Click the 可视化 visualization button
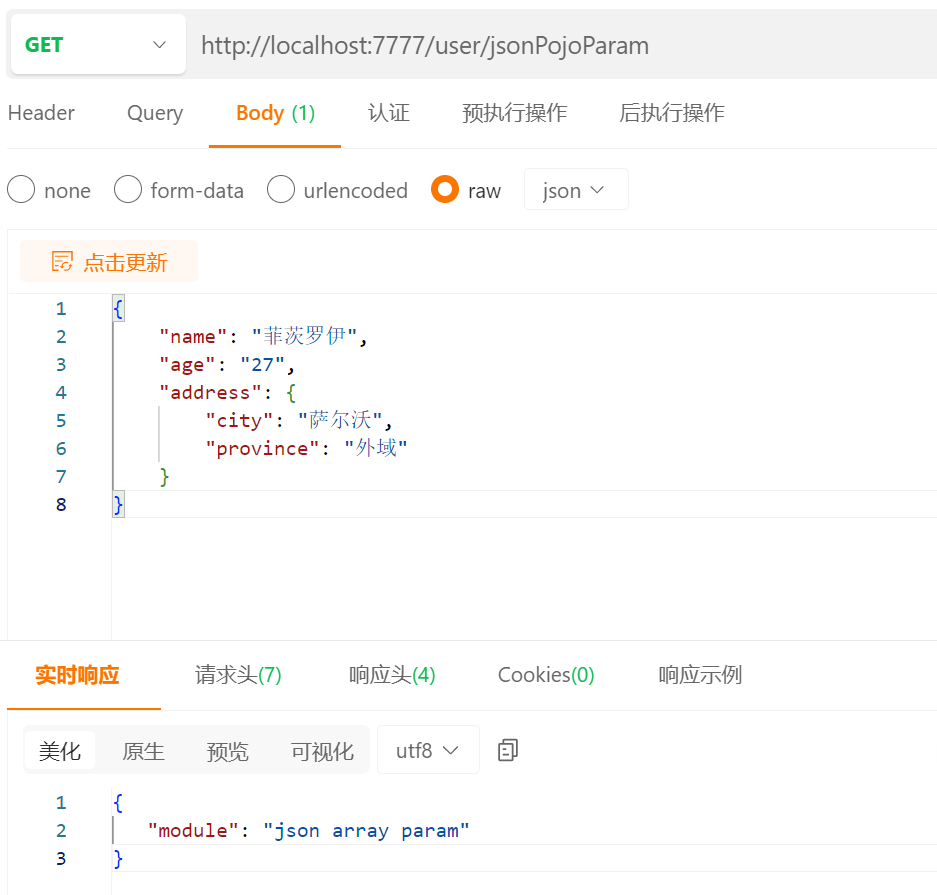 click(321, 750)
